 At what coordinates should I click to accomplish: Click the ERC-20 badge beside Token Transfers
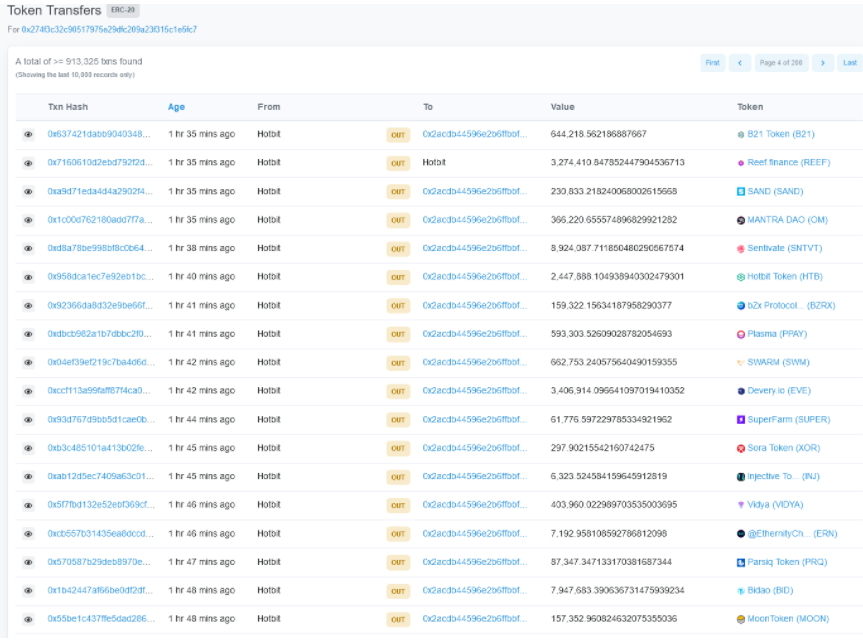tap(123, 10)
